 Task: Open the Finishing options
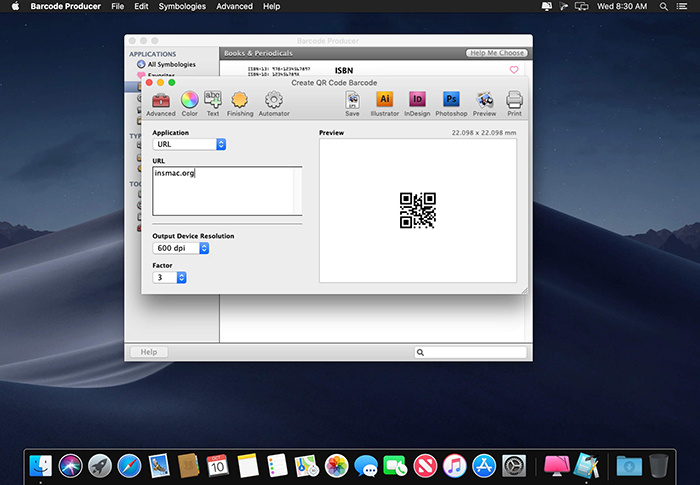click(240, 104)
